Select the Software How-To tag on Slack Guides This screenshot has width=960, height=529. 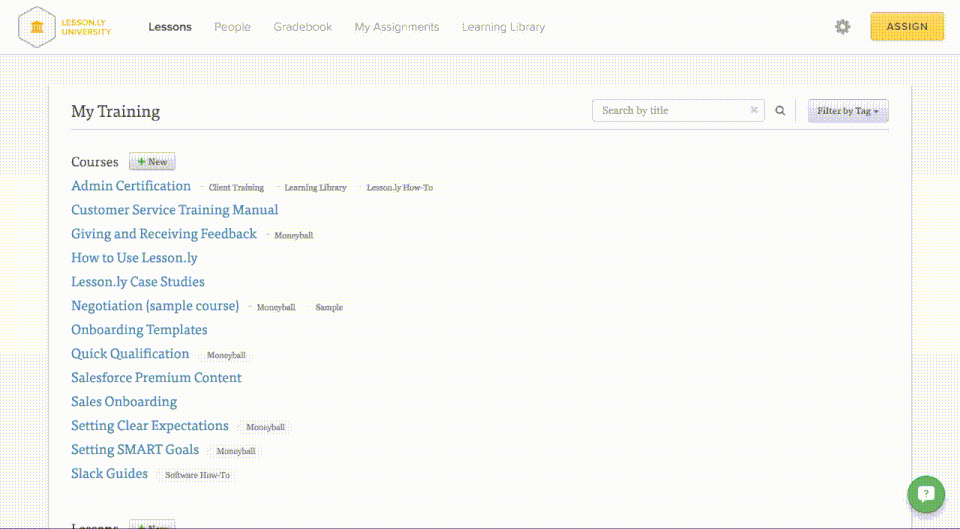coord(197,475)
